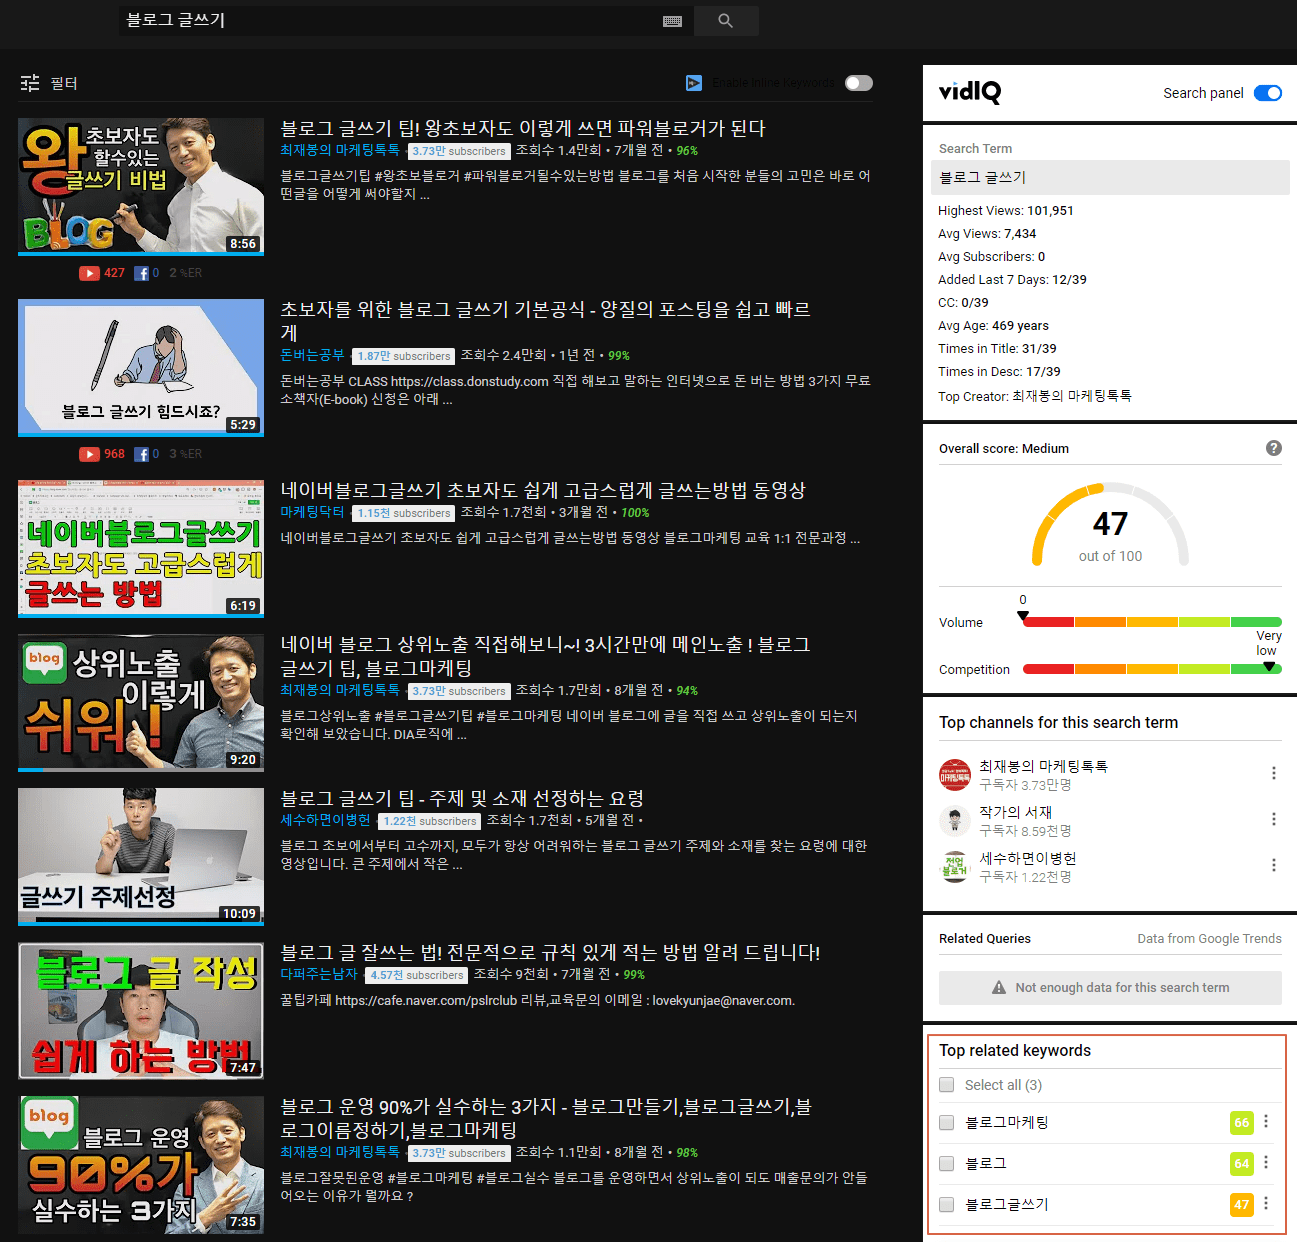Click the score badge 66 for 블로그마케팅
Screen dimensions: 1297x1242
(x=1241, y=1123)
